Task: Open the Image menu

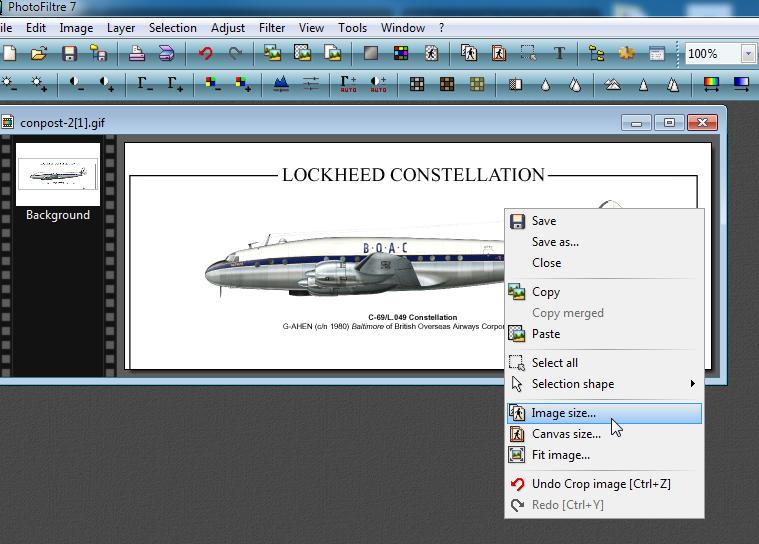Action: coord(76,28)
